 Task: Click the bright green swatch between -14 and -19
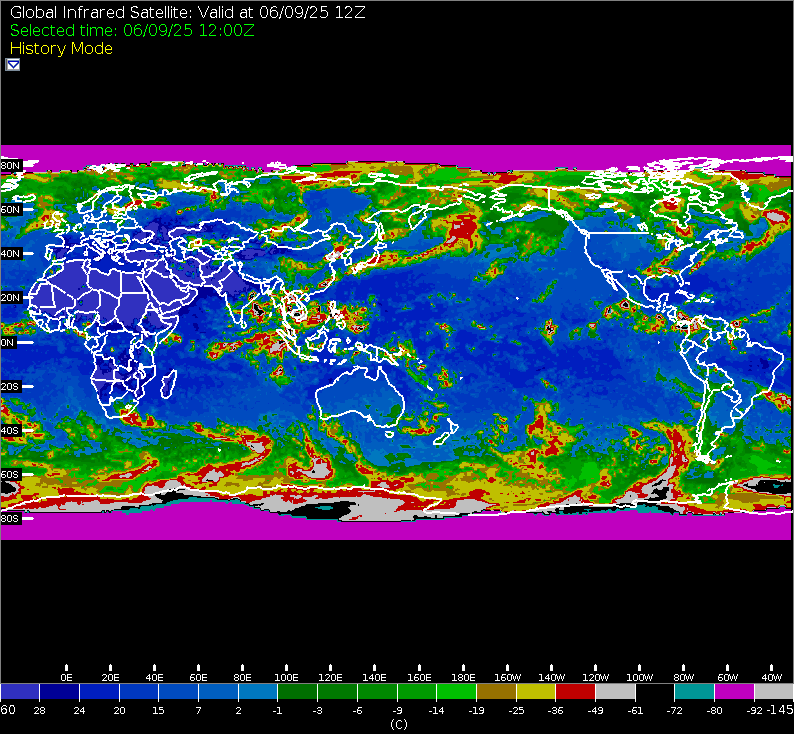456,691
